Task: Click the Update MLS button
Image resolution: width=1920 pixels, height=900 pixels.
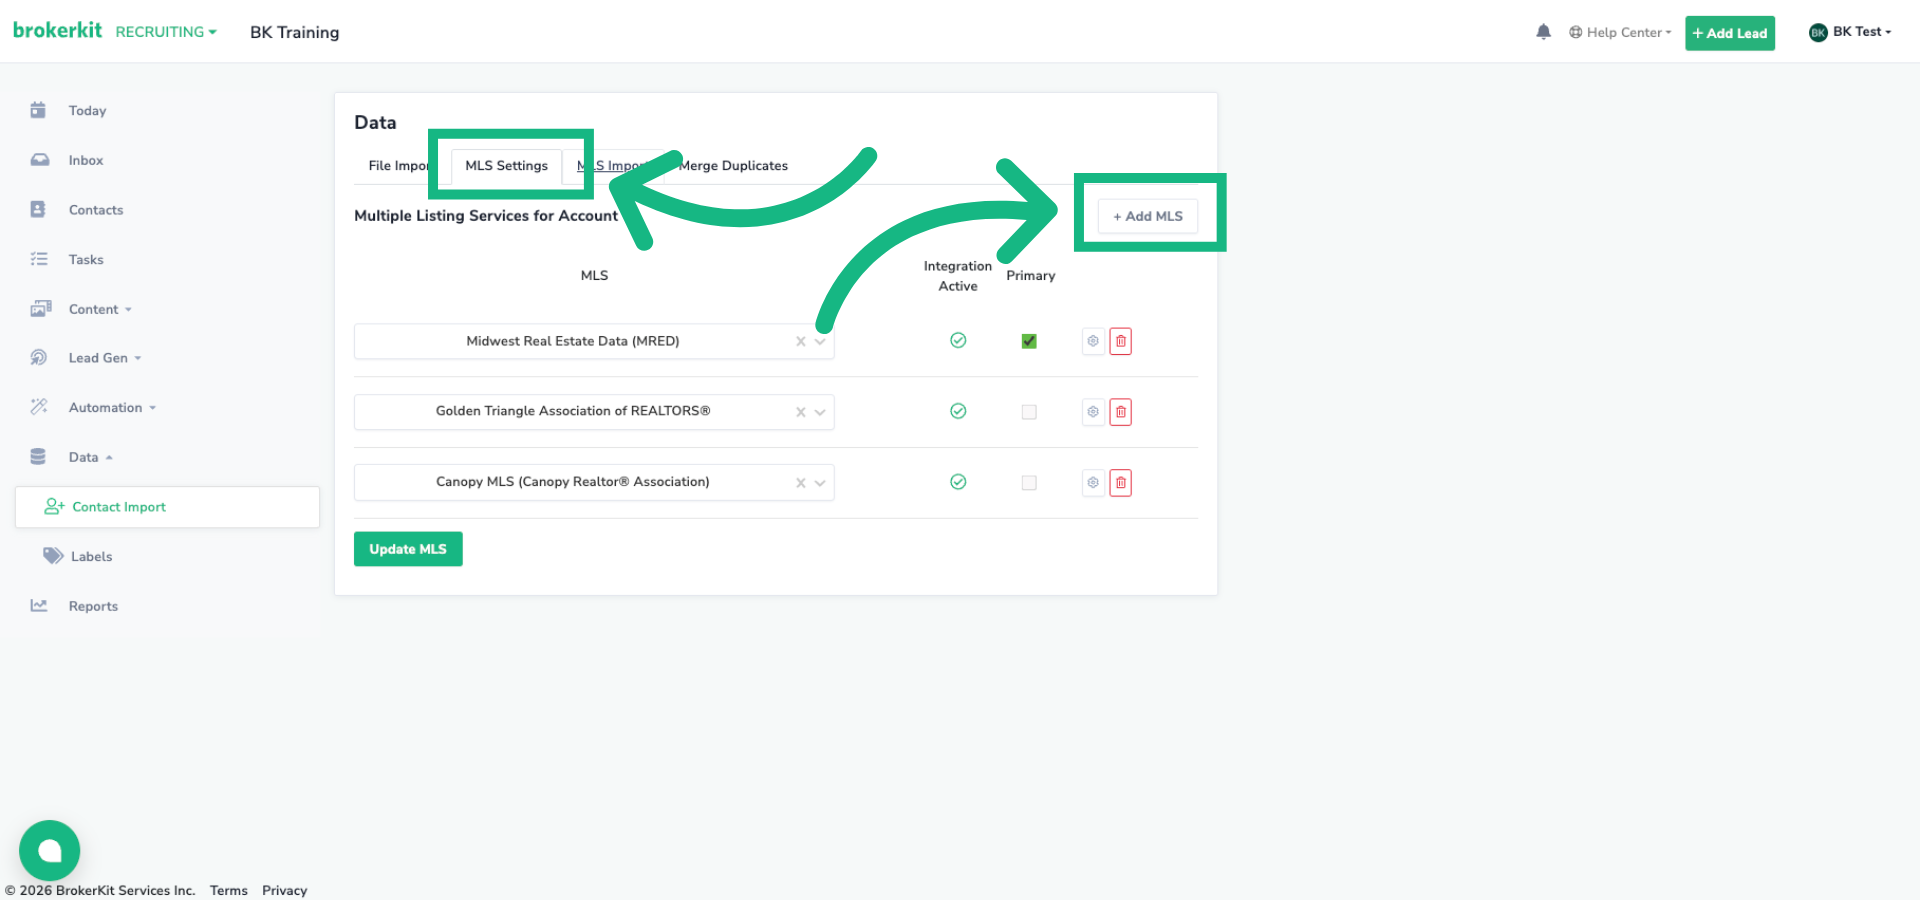Action: (408, 549)
